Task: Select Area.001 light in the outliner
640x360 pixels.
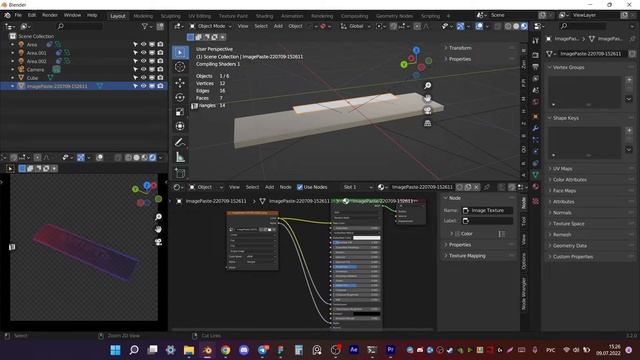Action: [37, 53]
